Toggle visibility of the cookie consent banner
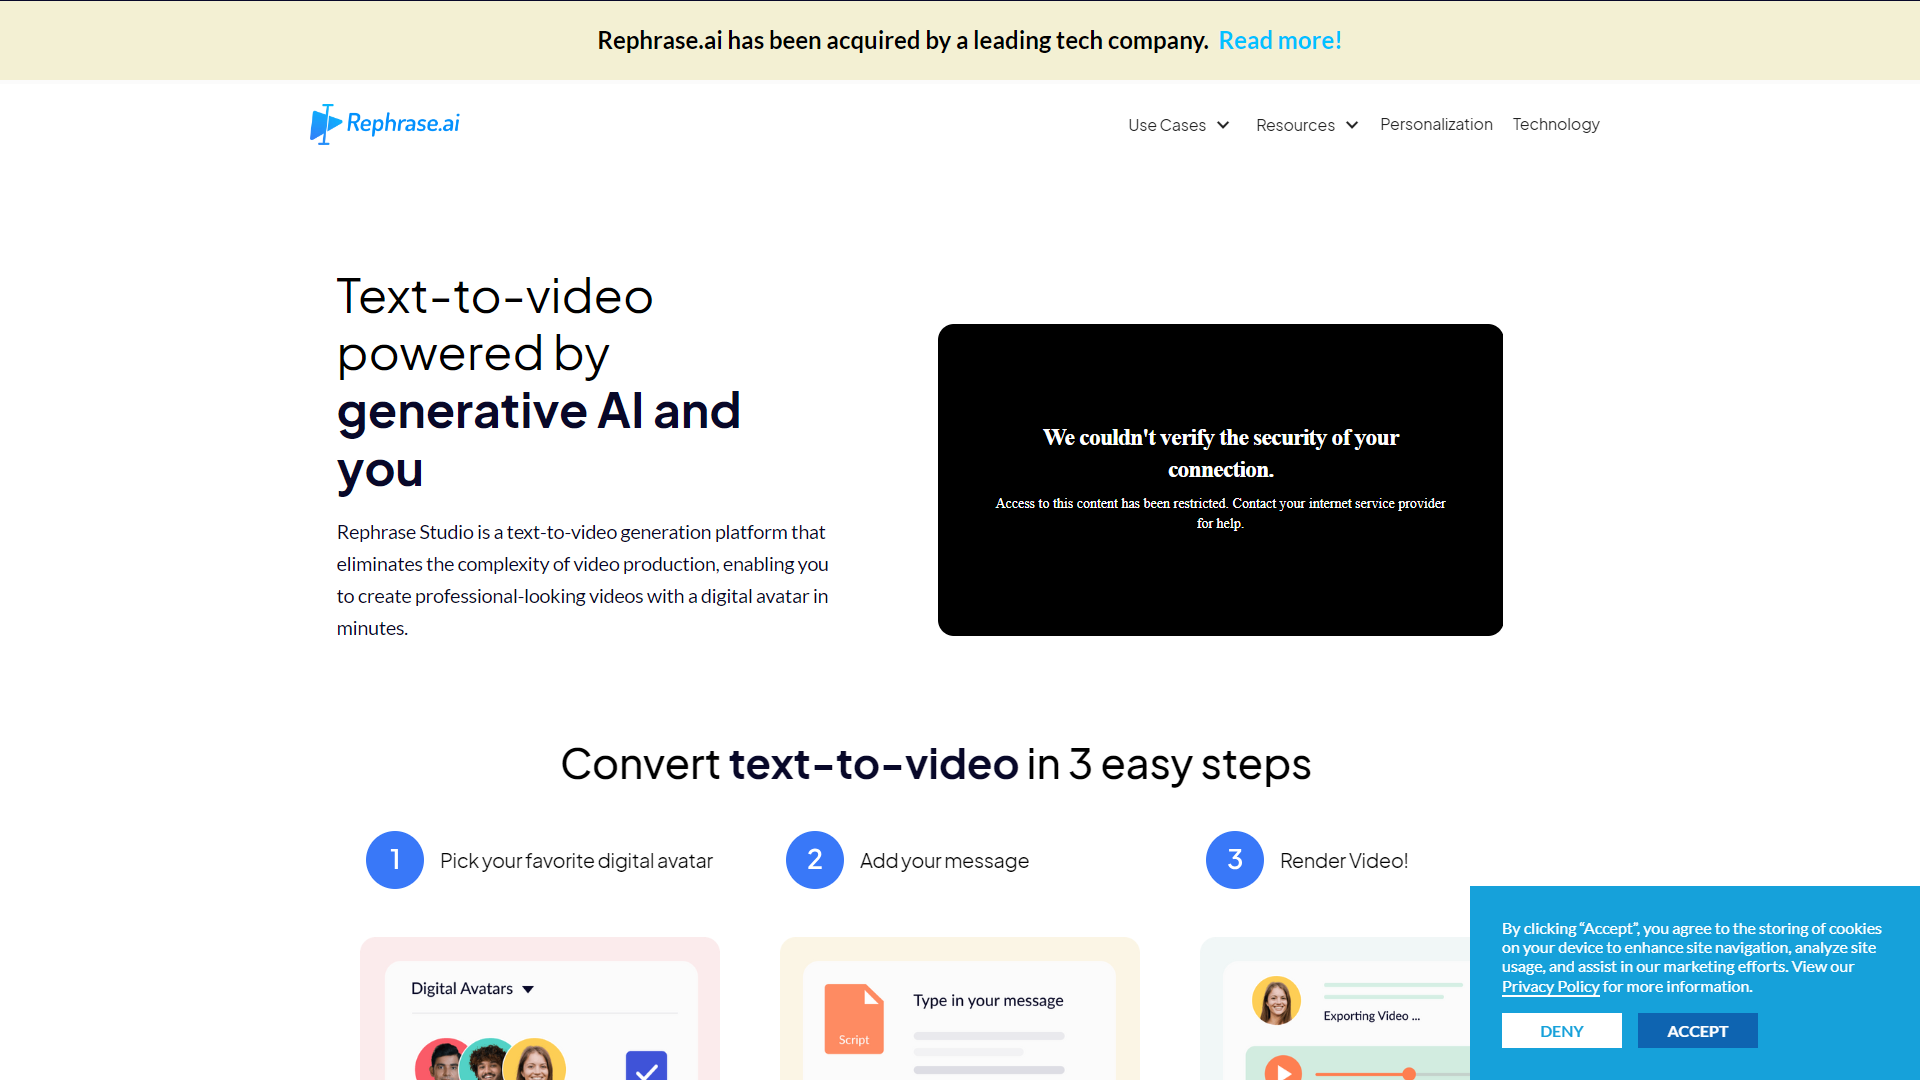Viewport: 1920px width, 1080px height. 1561,1031
